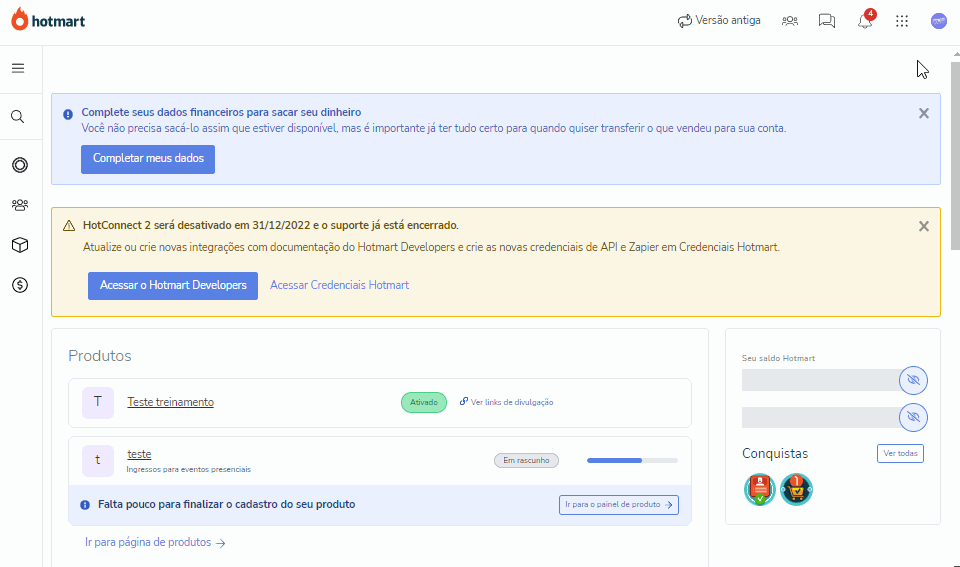Click the Seu saldo Hotmart label
960x567 pixels.
click(778, 358)
